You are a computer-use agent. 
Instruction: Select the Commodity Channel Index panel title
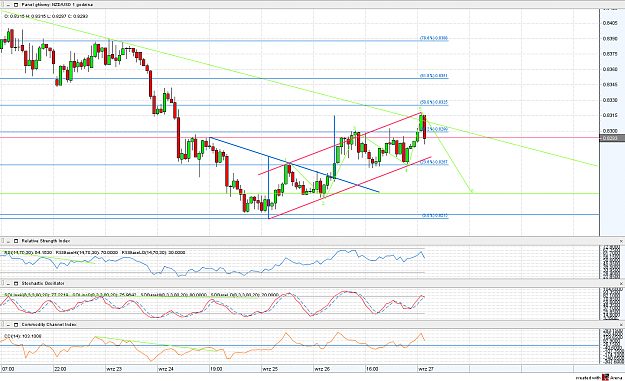click(x=49, y=324)
